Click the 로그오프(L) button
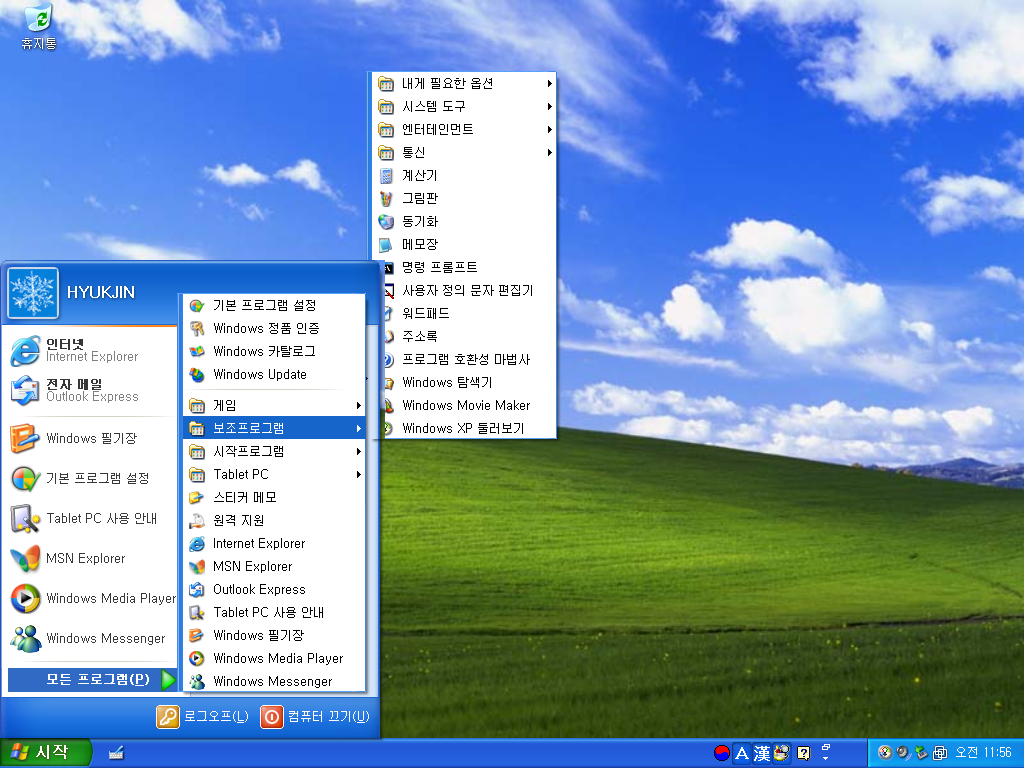1024x768 pixels. [203, 716]
